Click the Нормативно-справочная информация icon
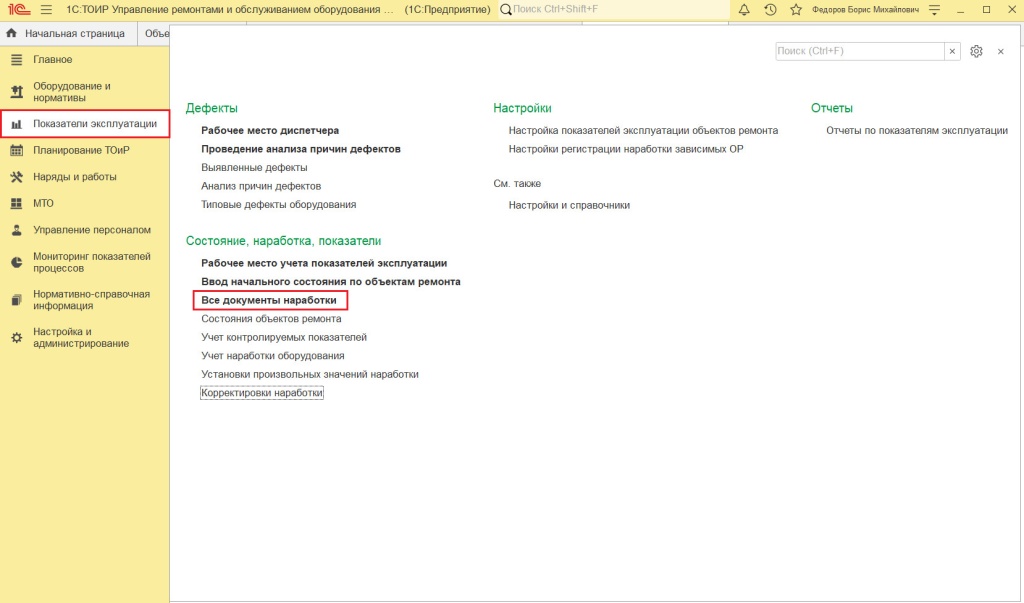Viewport: 1024px width, 603px height. 16,300
